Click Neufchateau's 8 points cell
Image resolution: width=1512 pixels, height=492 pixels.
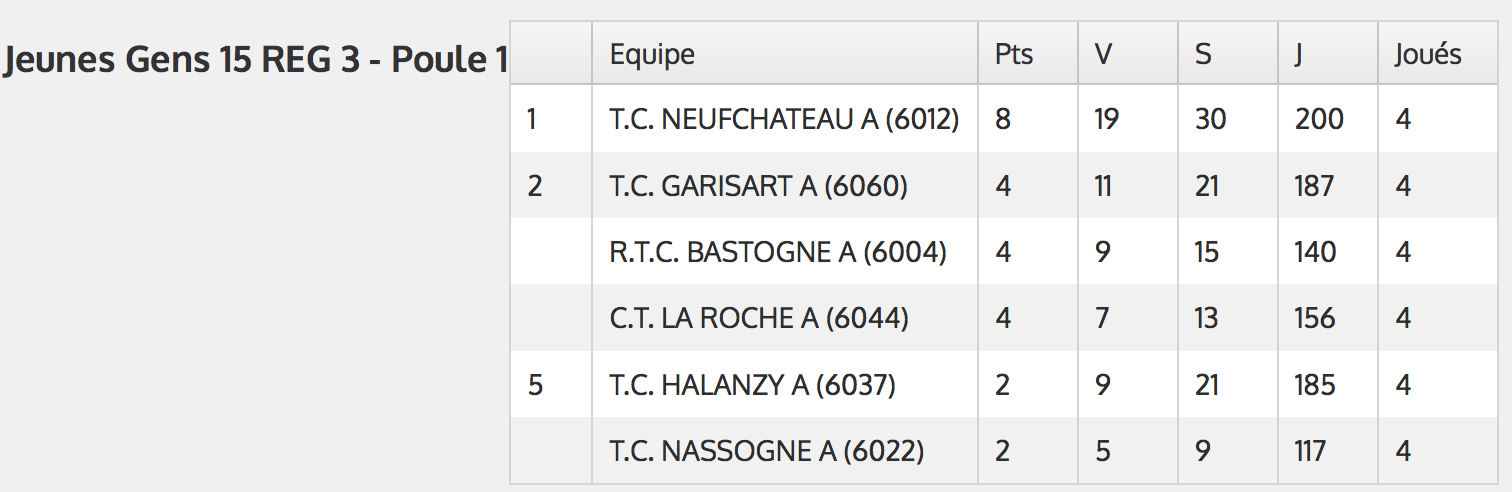click(1028, 120)
